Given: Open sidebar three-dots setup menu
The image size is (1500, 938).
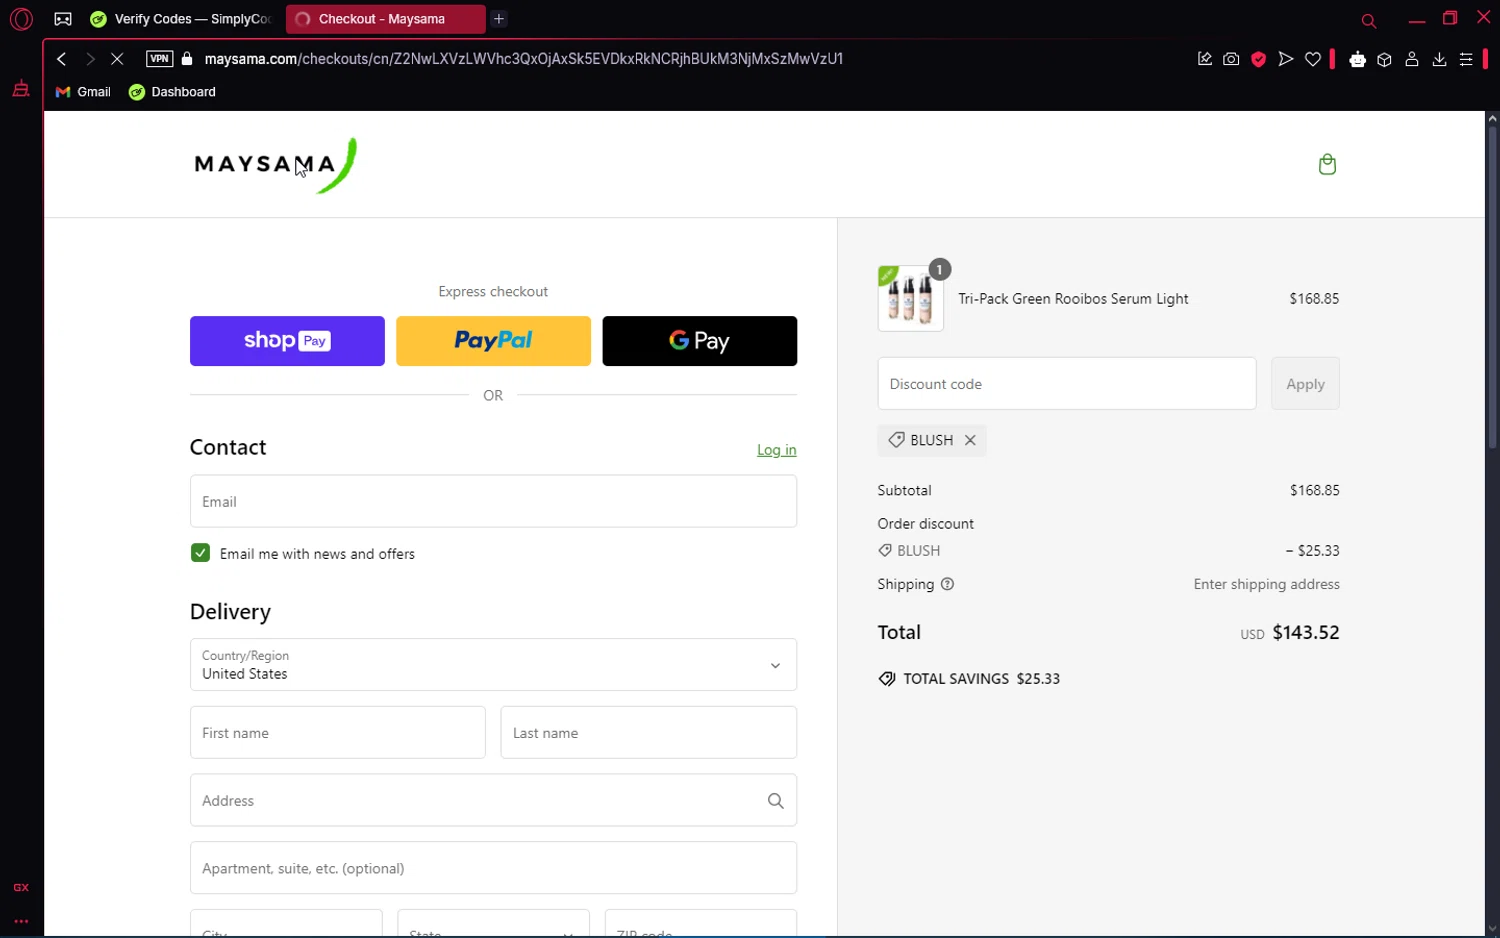Looking at the screenshot, I should click(21, 921).
